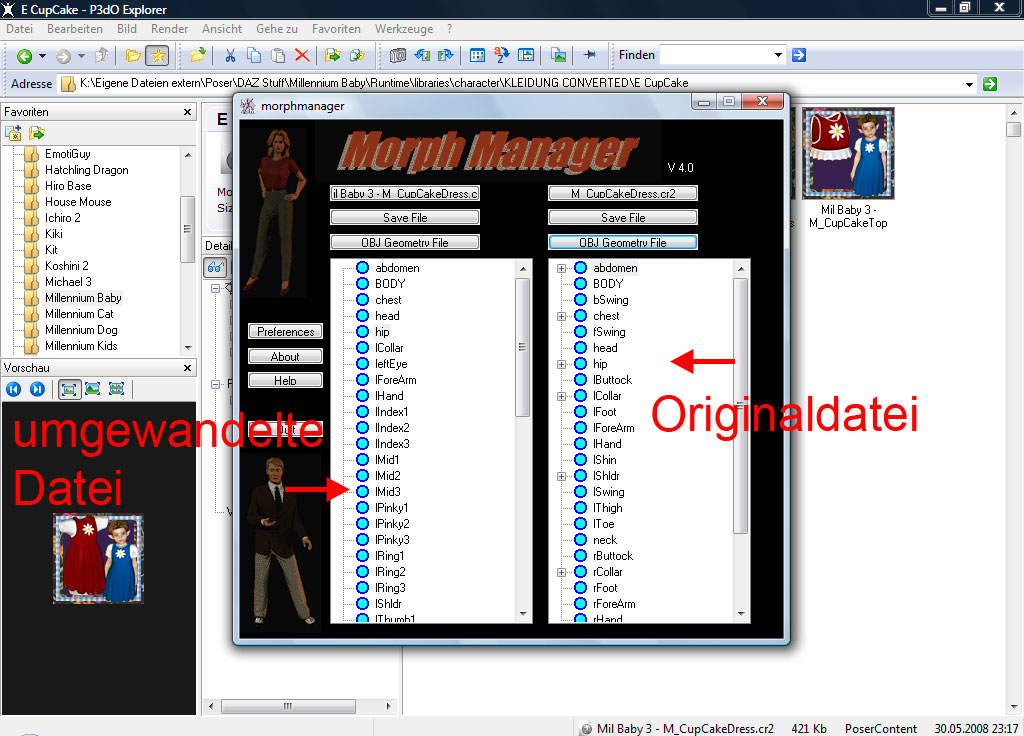Close the Vorschau panel
This screenshot has width=1024, height=736.
[187, 368]
